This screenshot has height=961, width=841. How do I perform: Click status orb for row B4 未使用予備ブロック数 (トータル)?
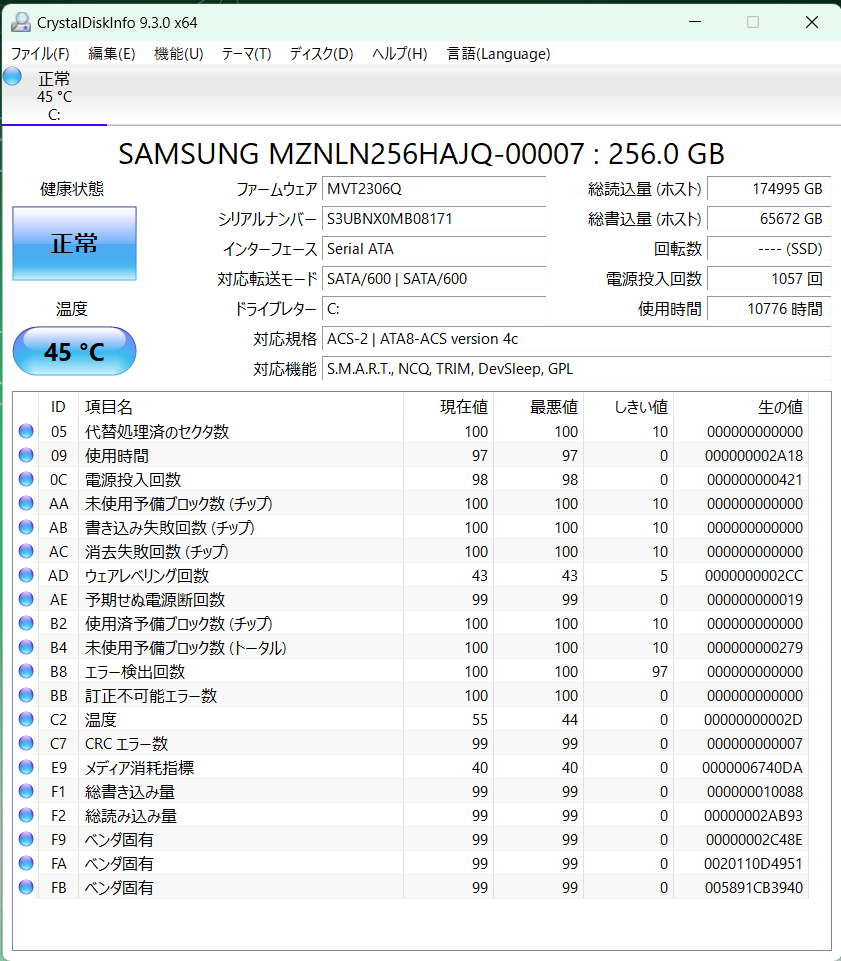[x=26, y=647]
